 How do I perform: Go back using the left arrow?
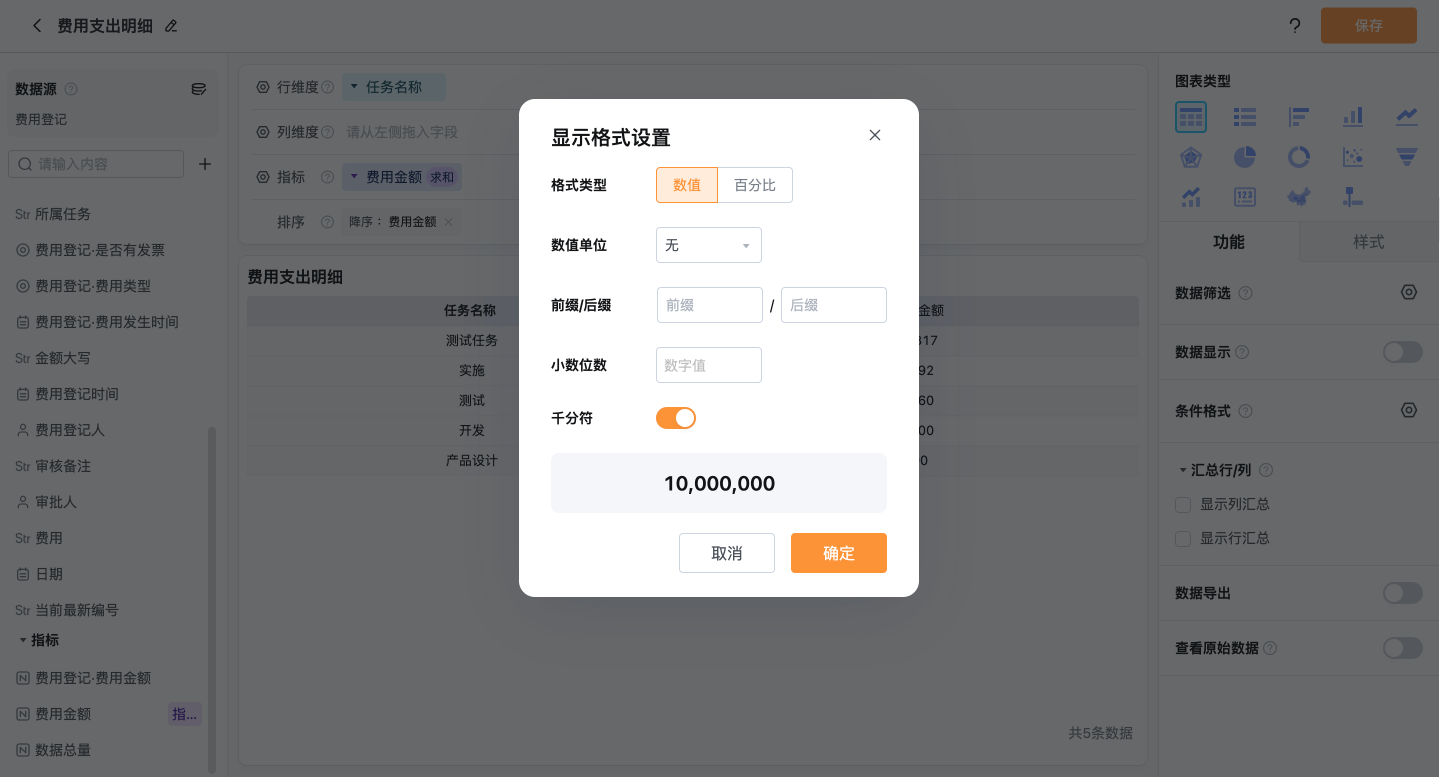point(37,26)
